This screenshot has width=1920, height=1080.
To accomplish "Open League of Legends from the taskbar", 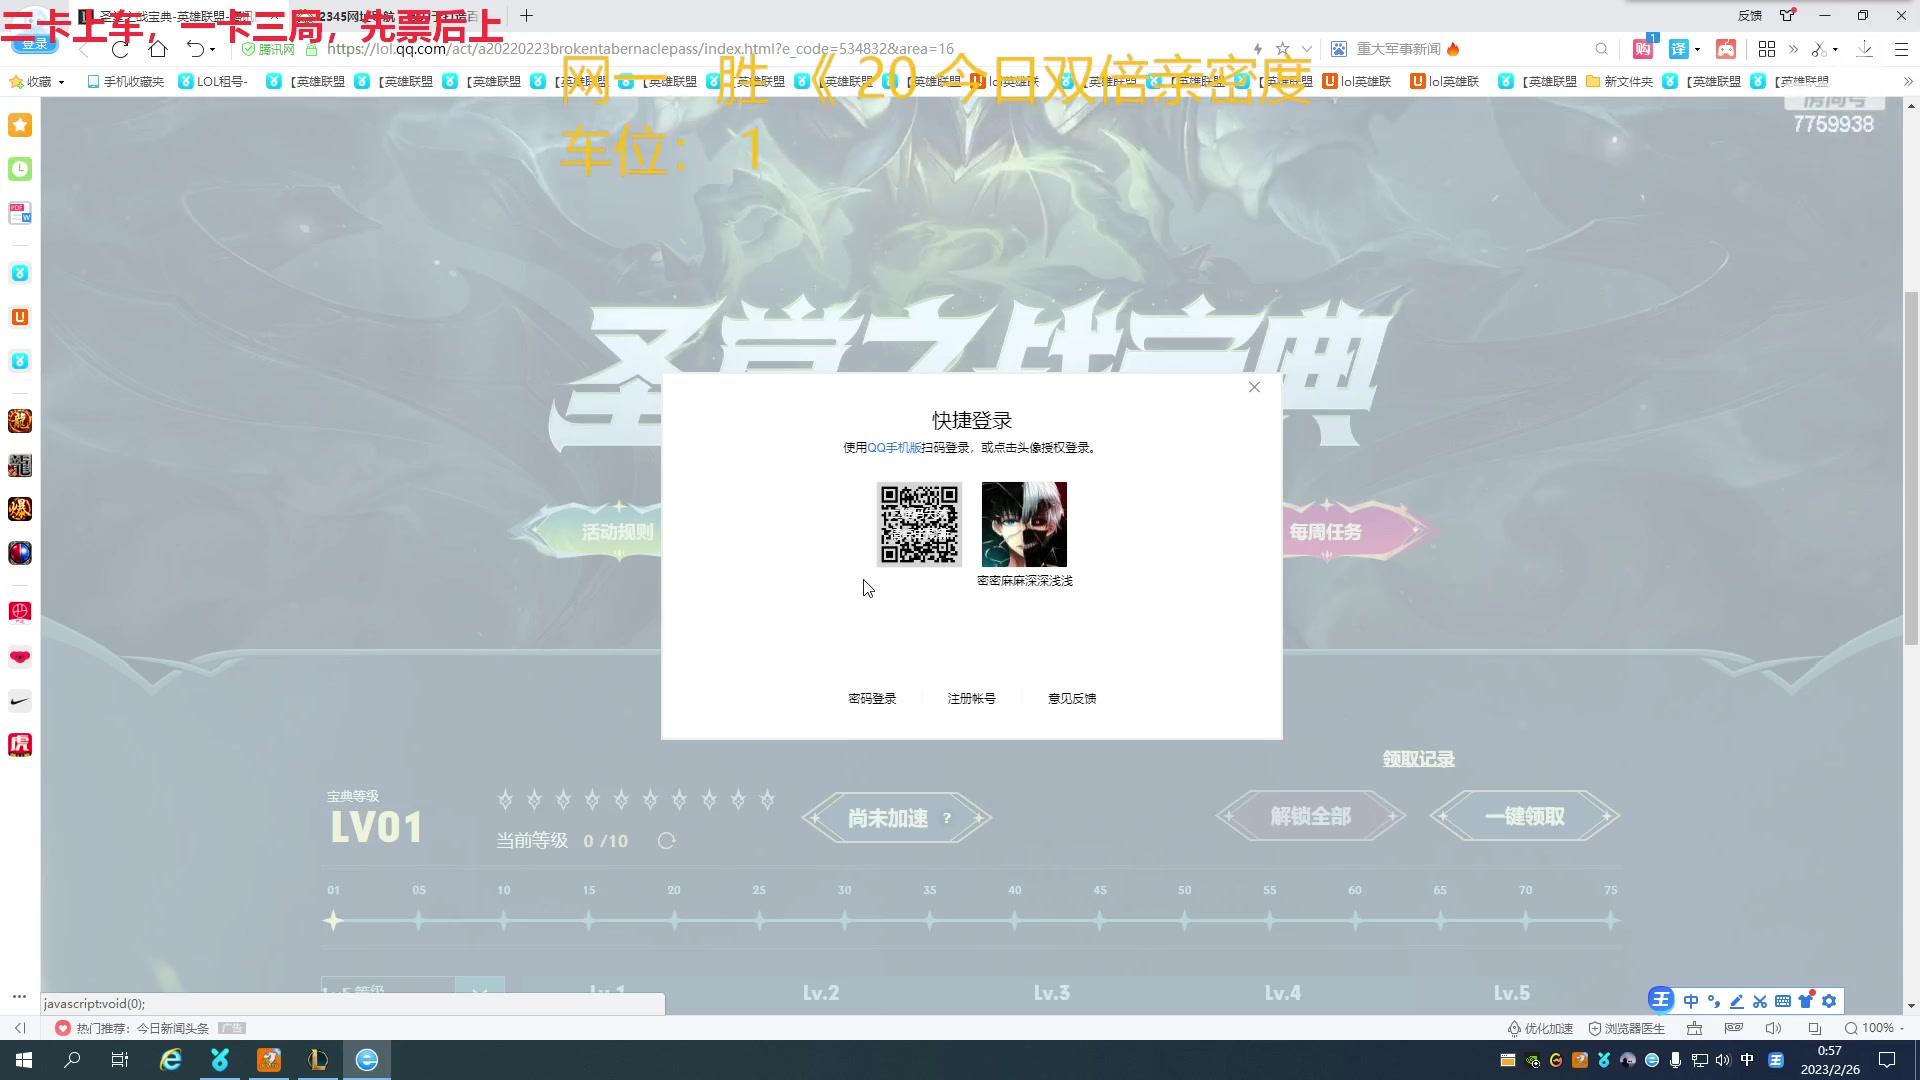I will 318,1060.
